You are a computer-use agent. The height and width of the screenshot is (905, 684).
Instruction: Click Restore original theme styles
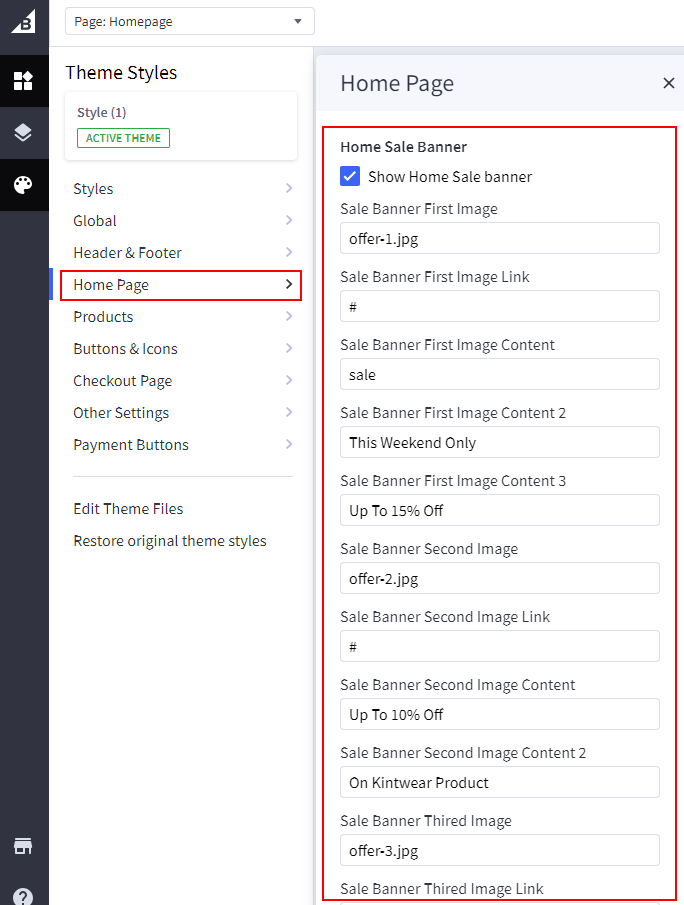tap(170, 541)
